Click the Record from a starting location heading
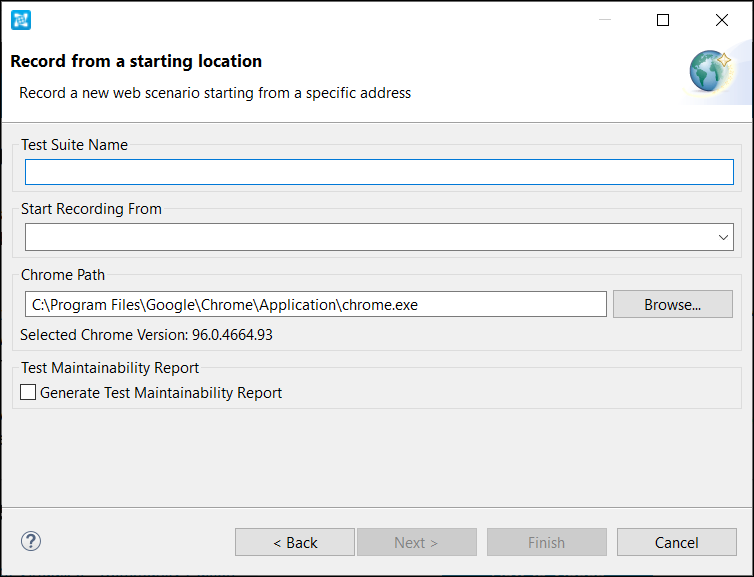This screenshot has height=577, width=754. click(x=136, y=62)
